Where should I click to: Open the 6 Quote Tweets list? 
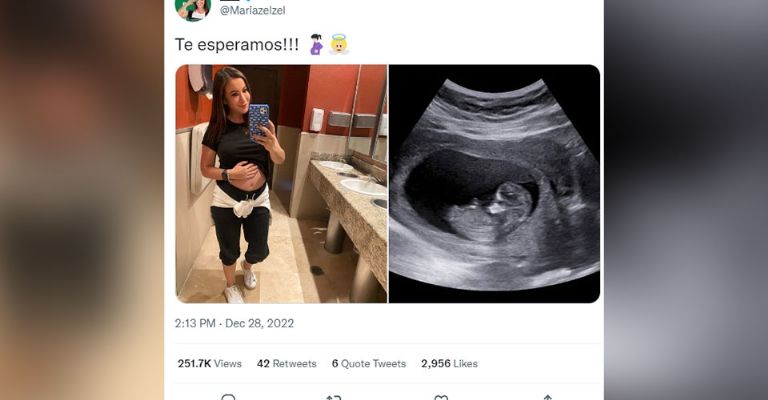(368, 364)
